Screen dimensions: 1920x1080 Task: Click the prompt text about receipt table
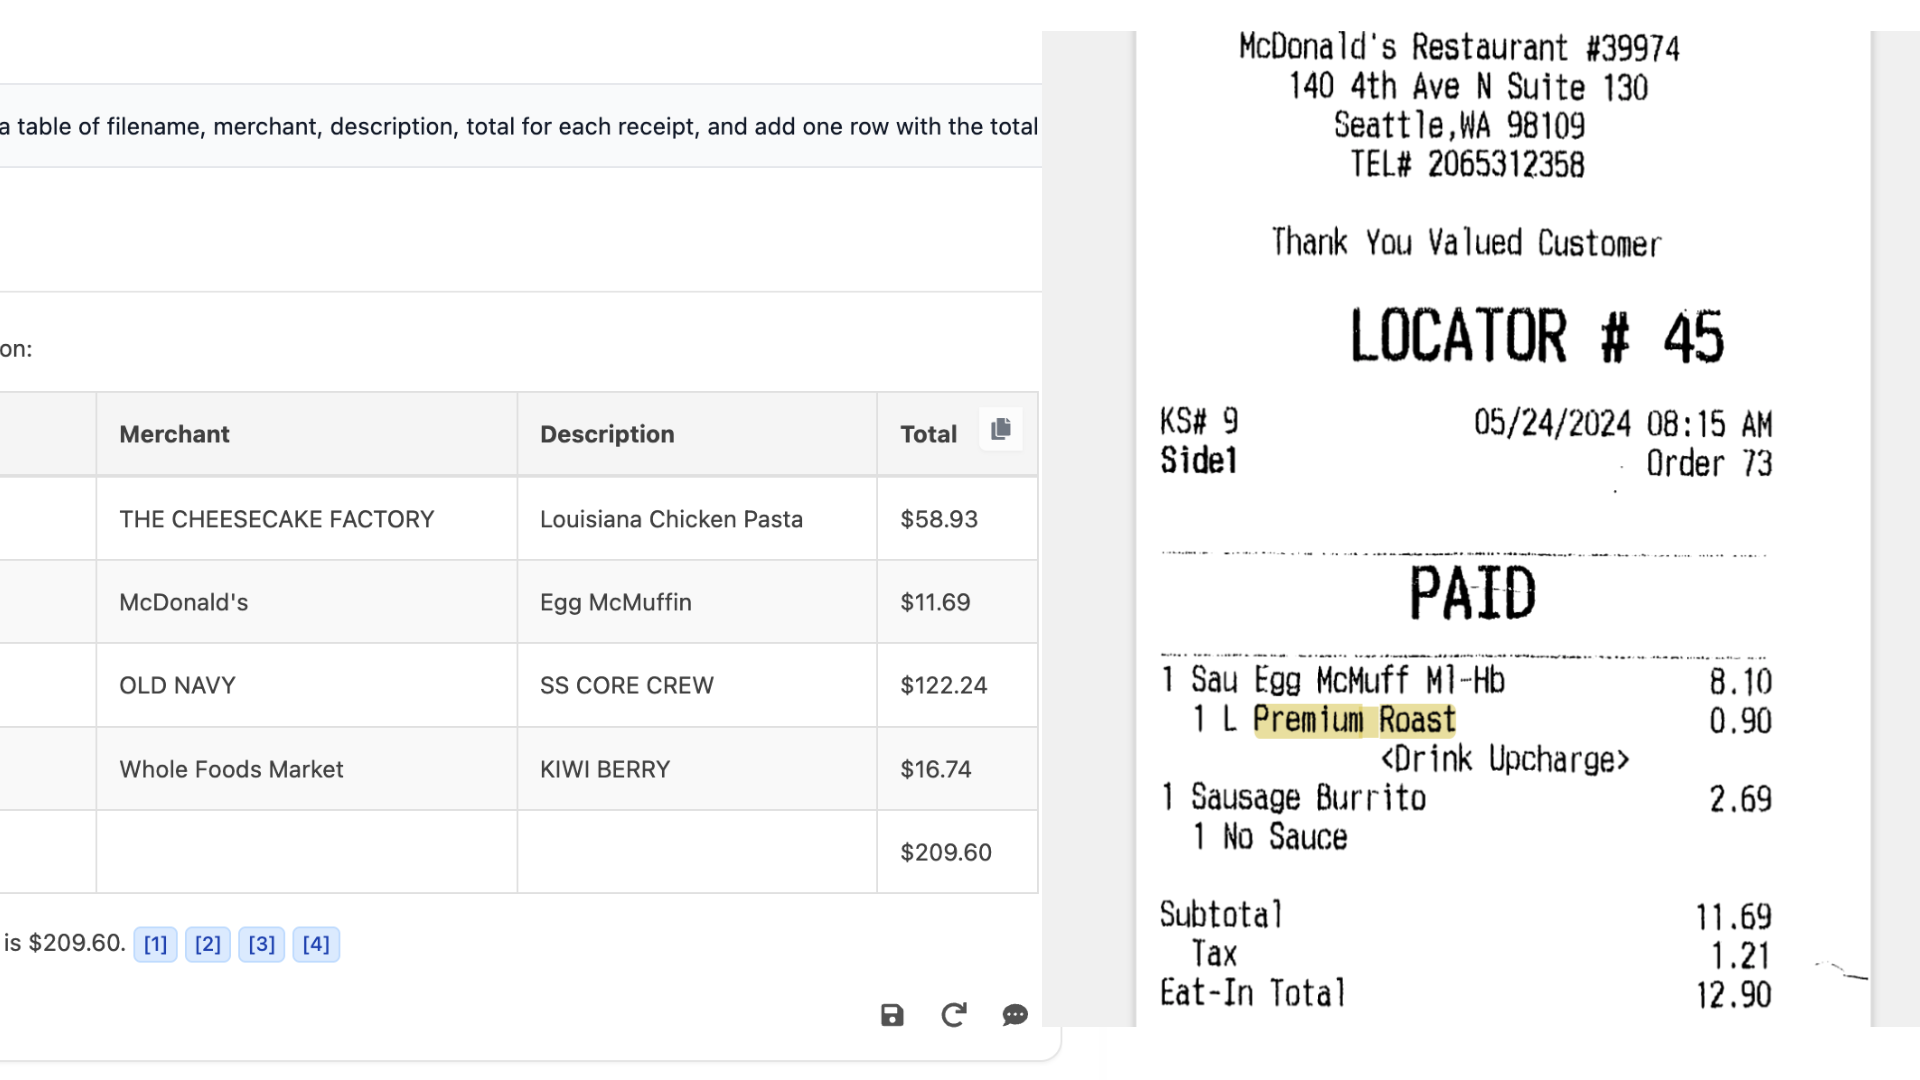tap(520, 127)
